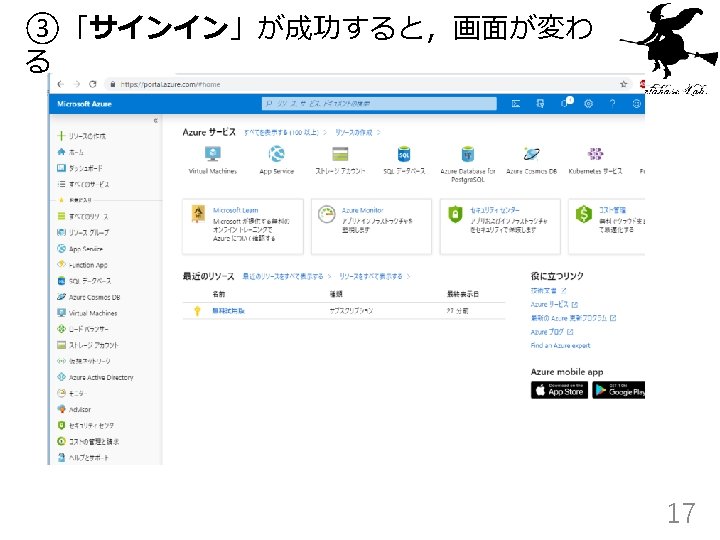Viewport: 720px width, 540px height.
Task: Open ストレージ アカウント in sidebar
Action: 88,345
